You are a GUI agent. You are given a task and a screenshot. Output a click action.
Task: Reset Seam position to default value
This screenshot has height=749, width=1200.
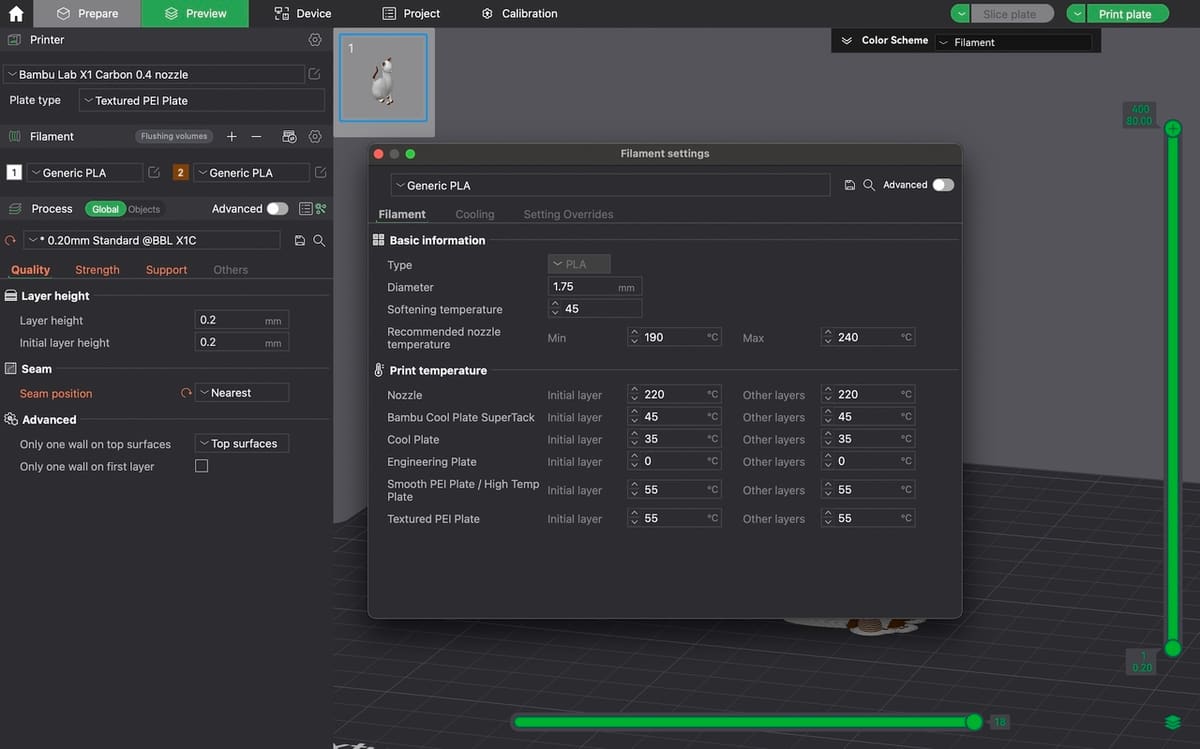point(186,393)
